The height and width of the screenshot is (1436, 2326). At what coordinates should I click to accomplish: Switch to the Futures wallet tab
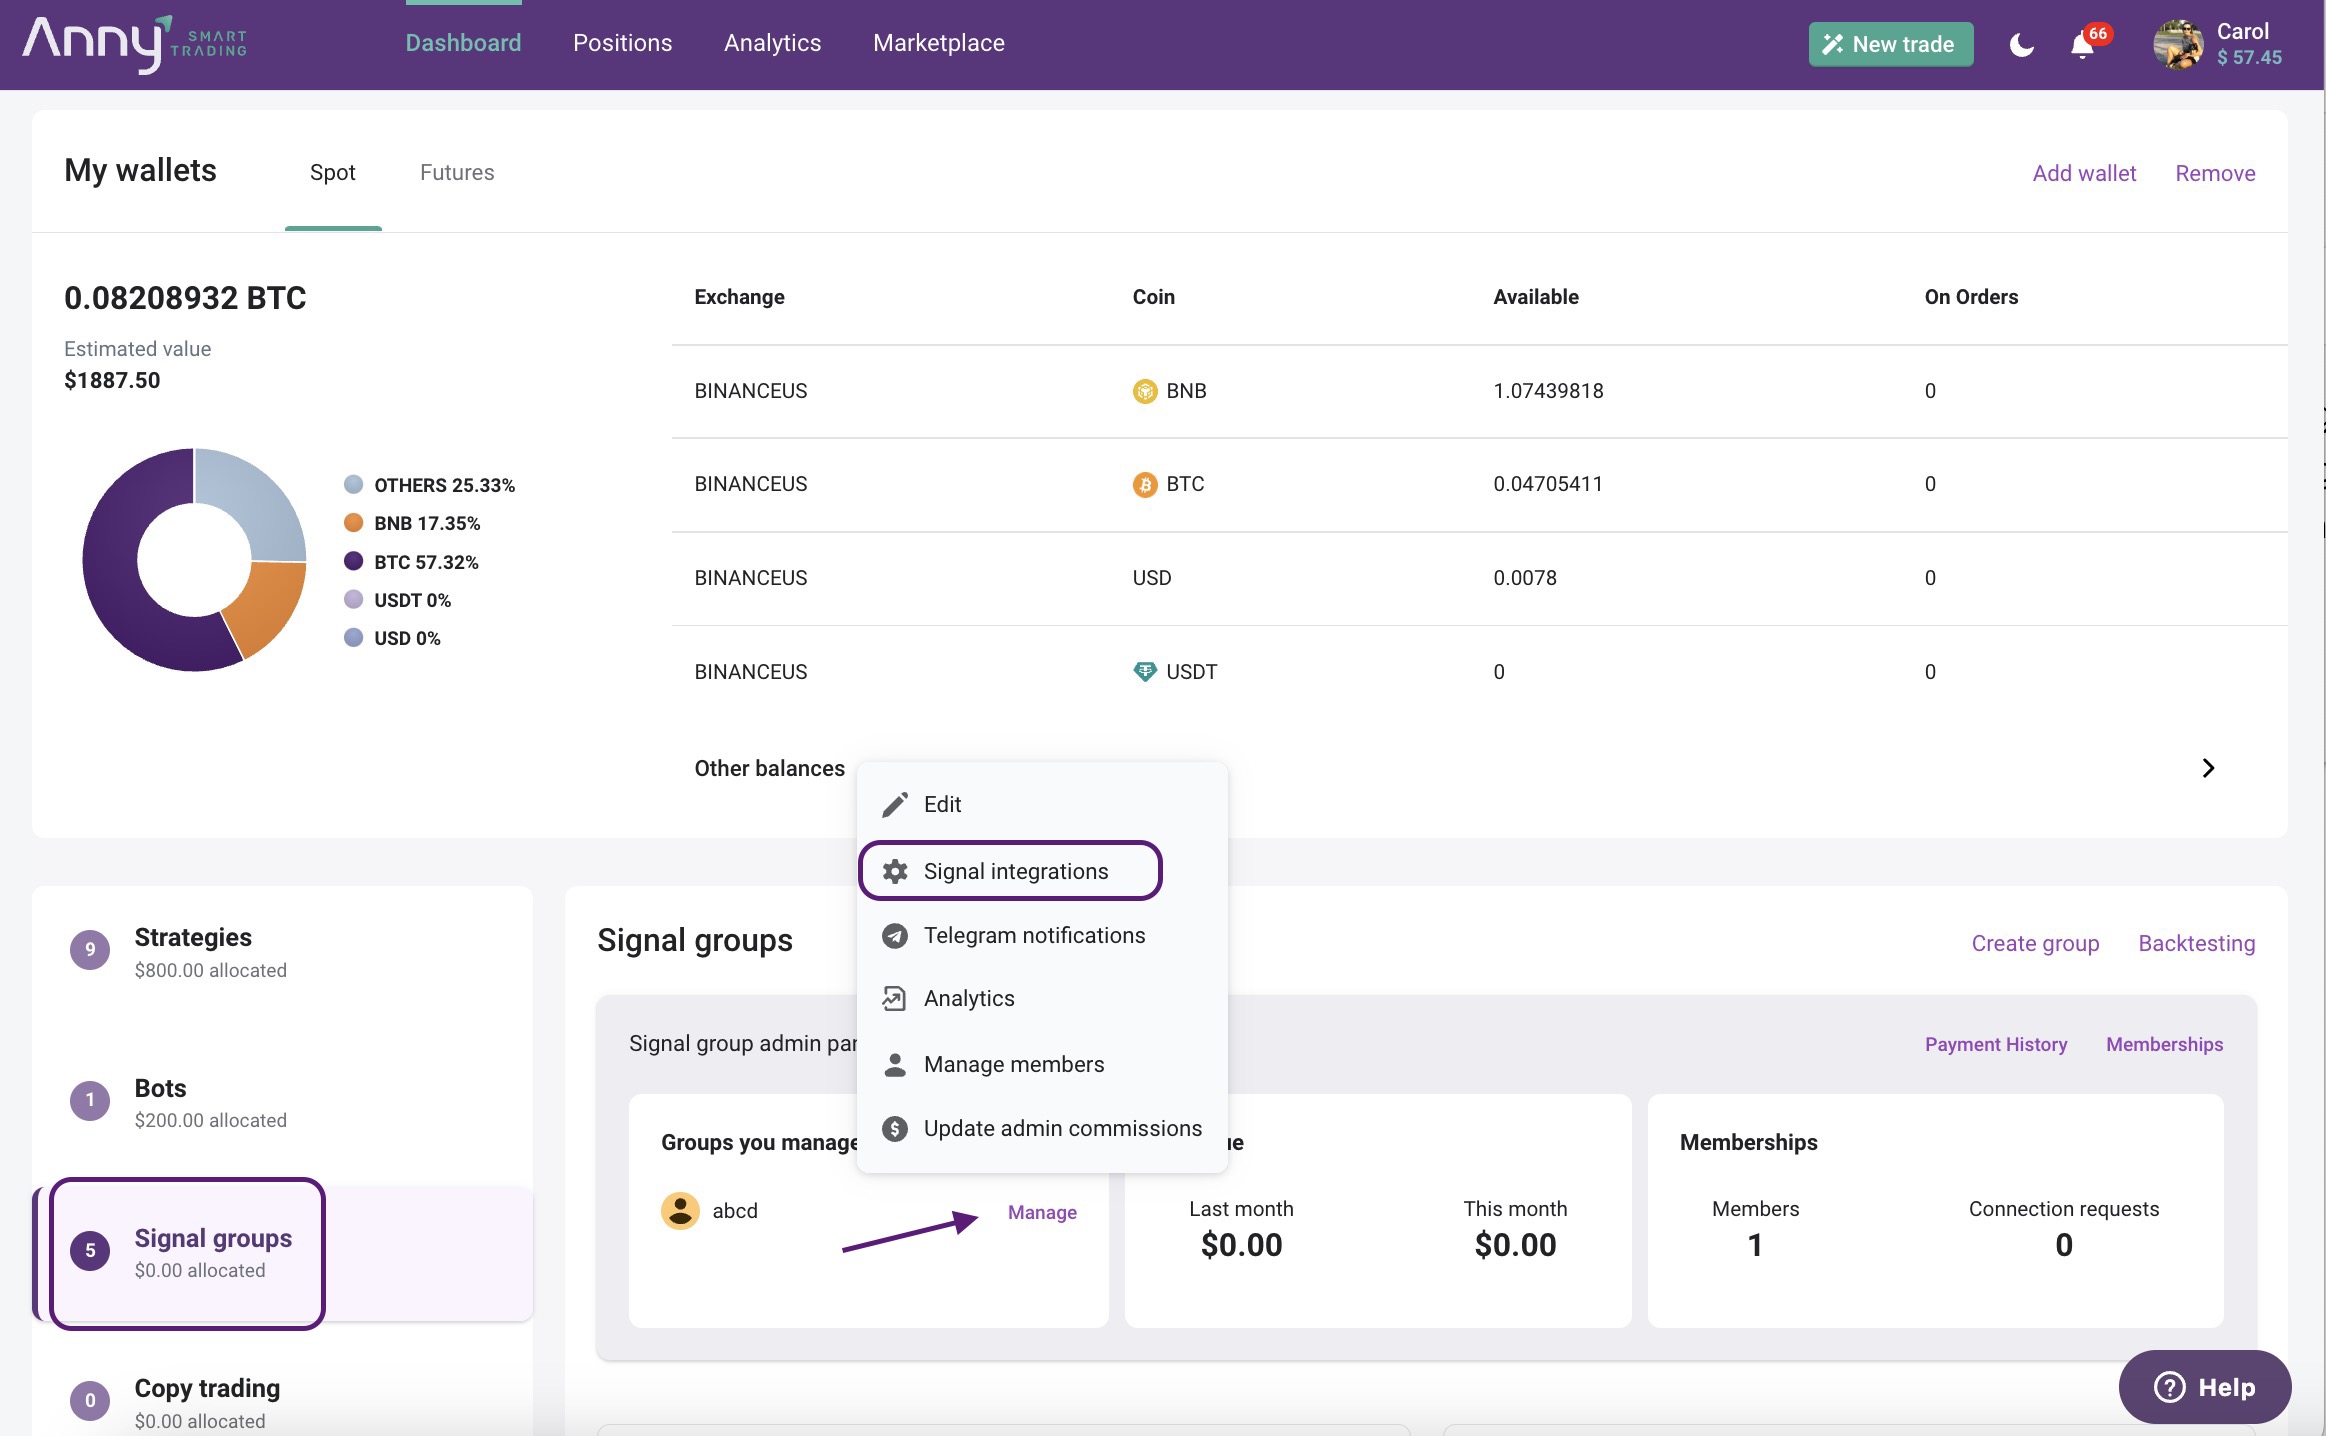(x=457, y=172)
